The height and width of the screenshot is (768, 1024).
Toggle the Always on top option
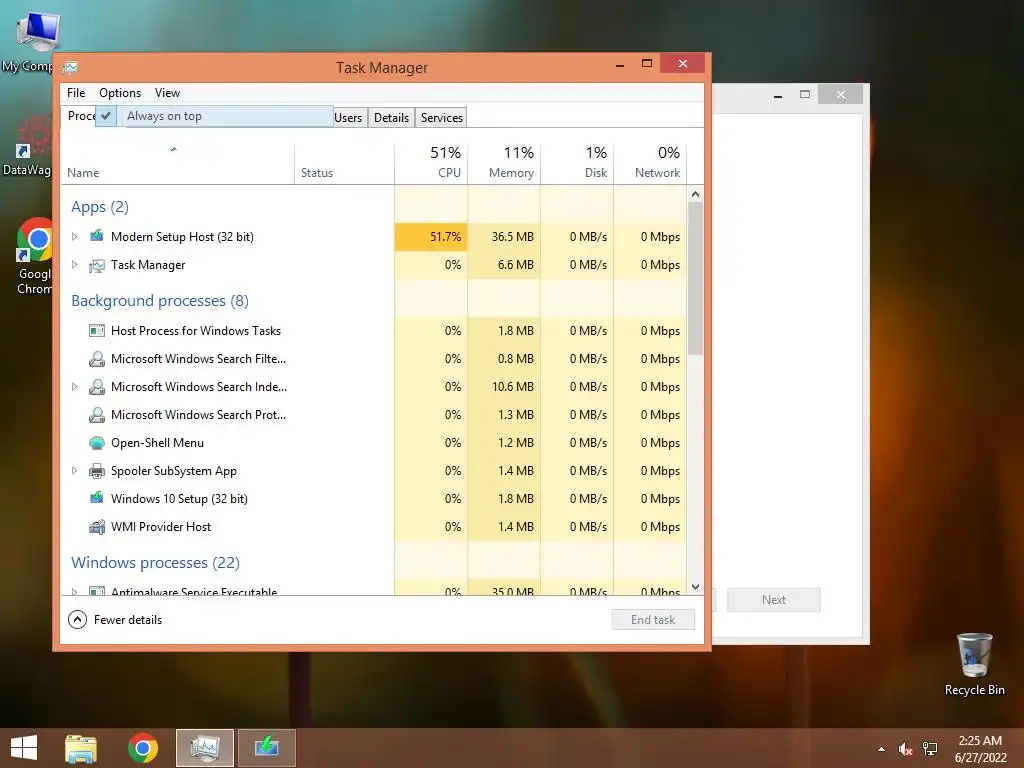(215, 116)
